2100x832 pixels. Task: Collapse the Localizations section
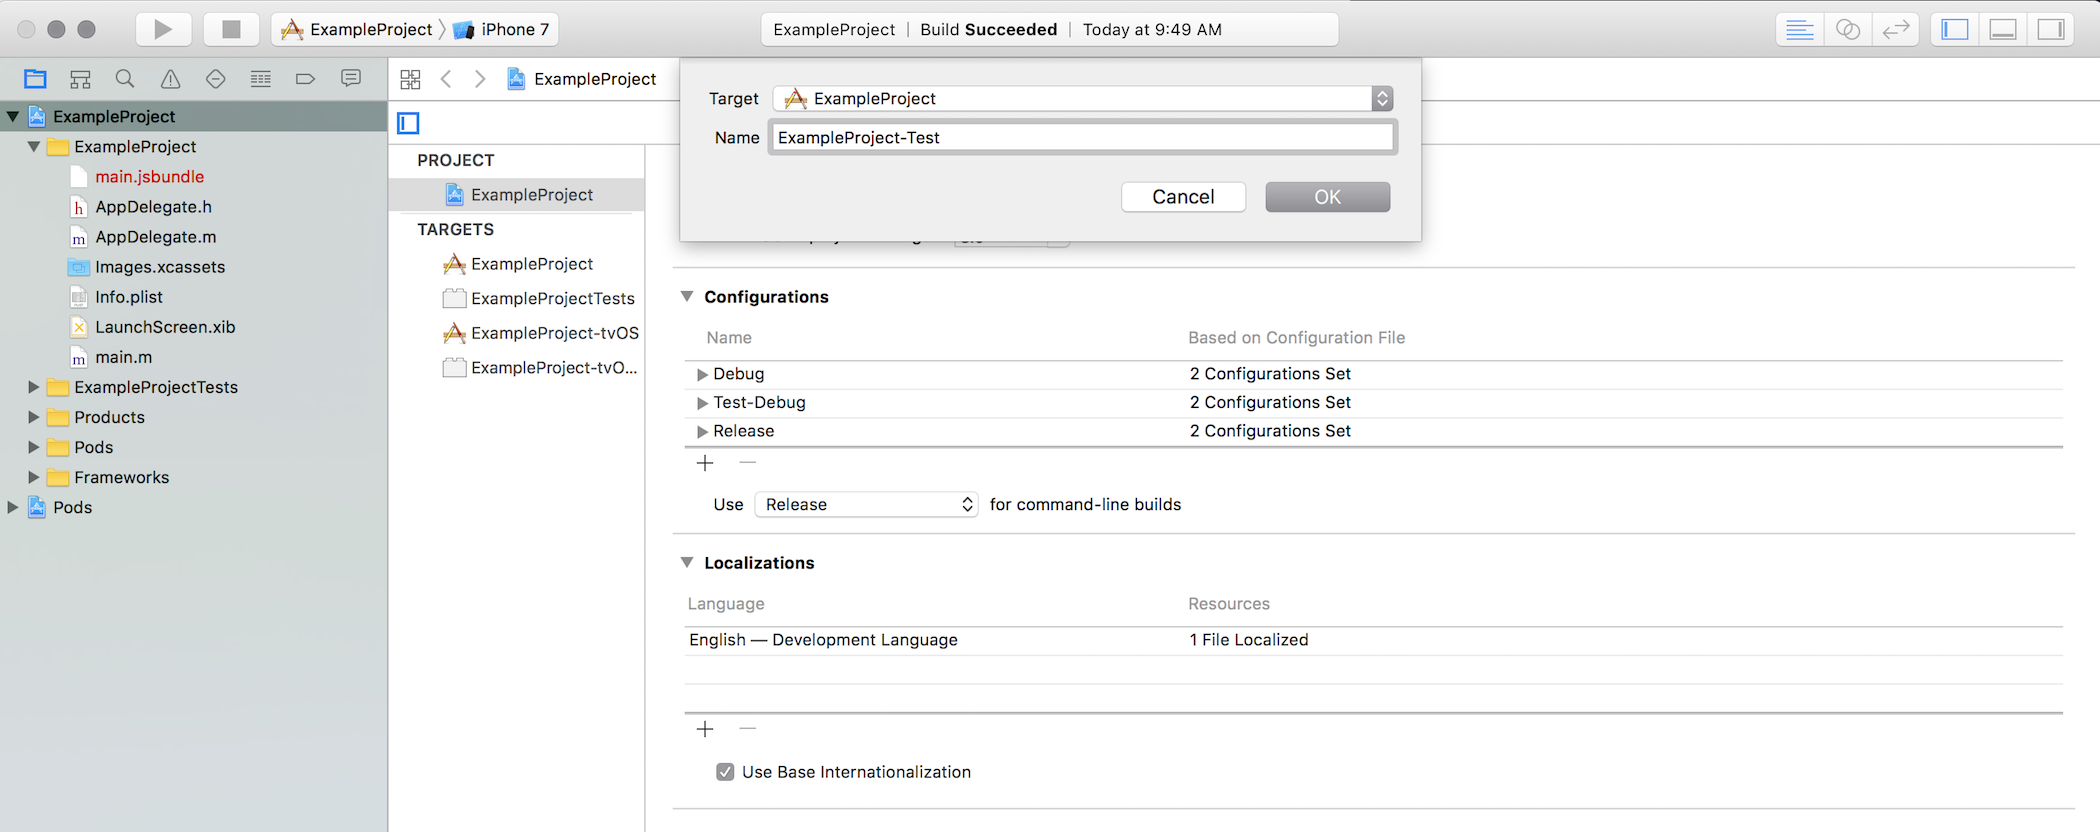point(687,562)
